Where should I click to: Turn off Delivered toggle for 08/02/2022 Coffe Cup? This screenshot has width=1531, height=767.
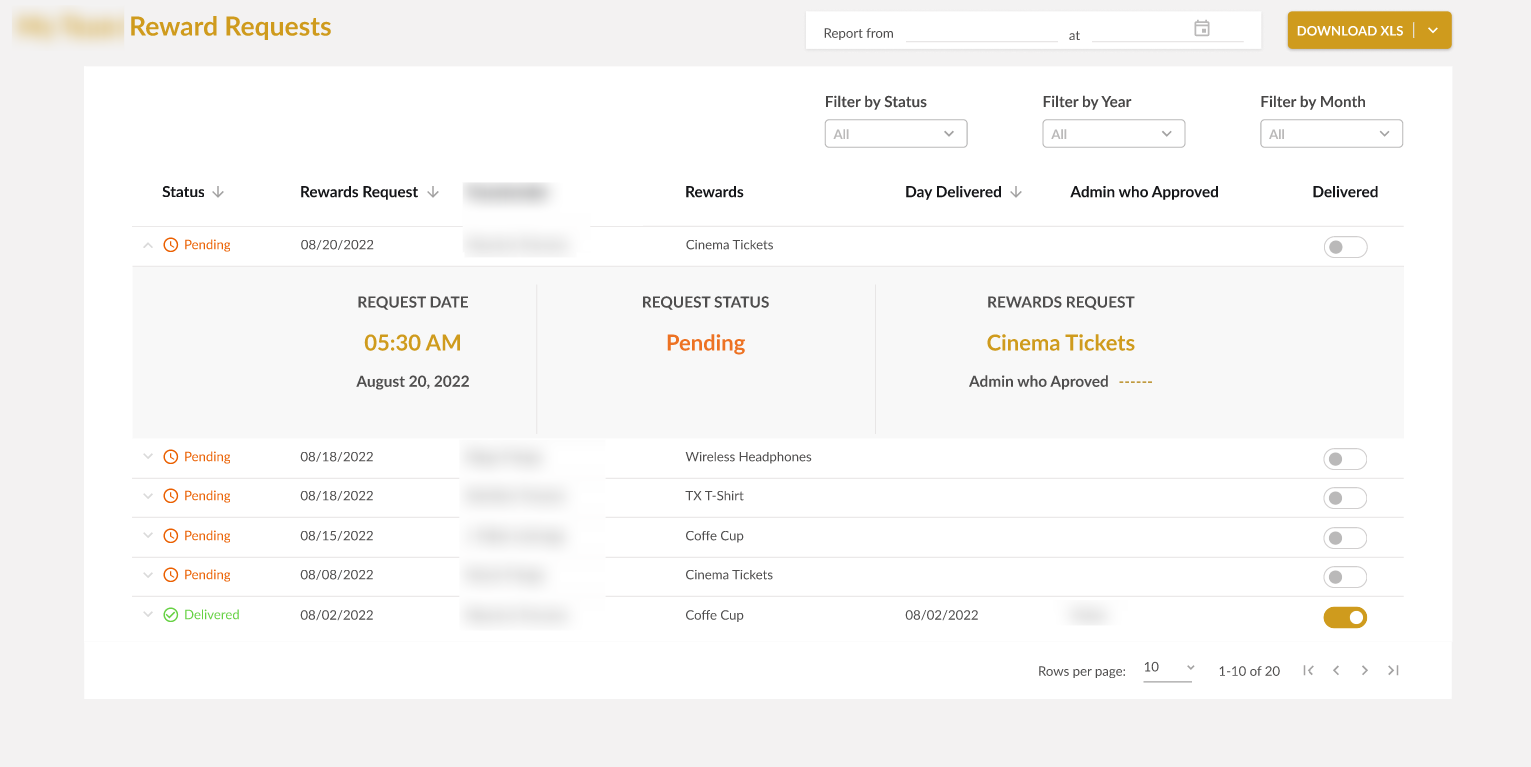(x=1344, y=618)
